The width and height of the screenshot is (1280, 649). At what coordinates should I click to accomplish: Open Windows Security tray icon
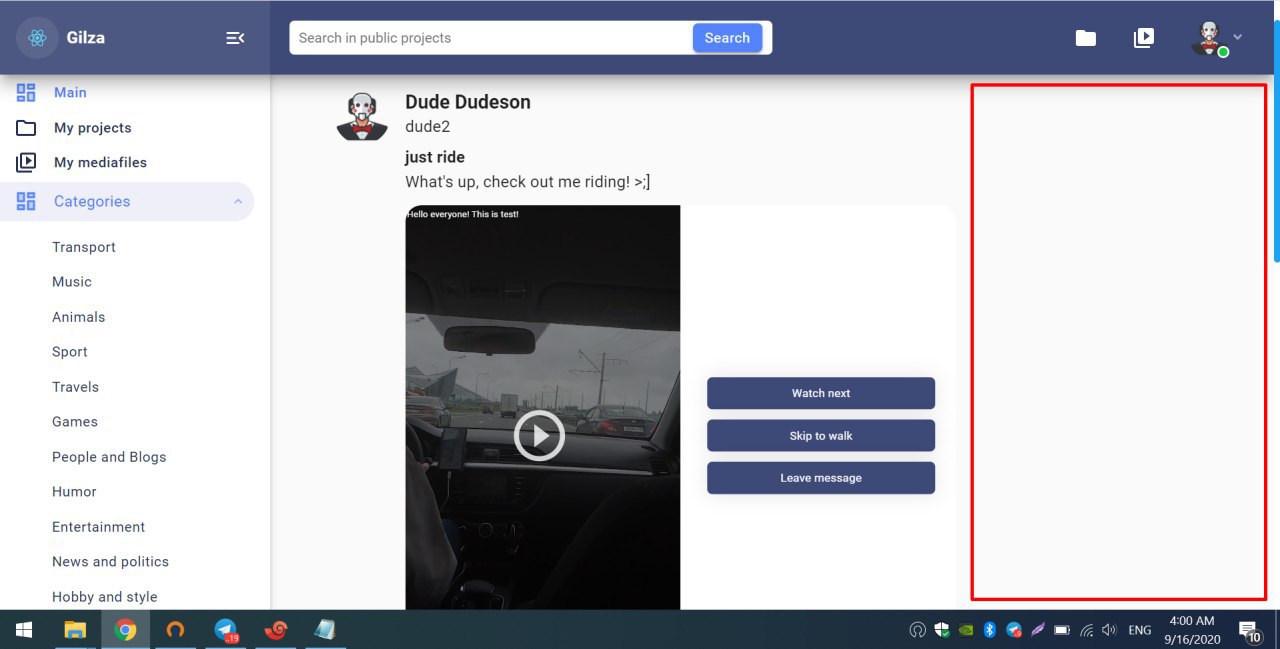(941, 630)
